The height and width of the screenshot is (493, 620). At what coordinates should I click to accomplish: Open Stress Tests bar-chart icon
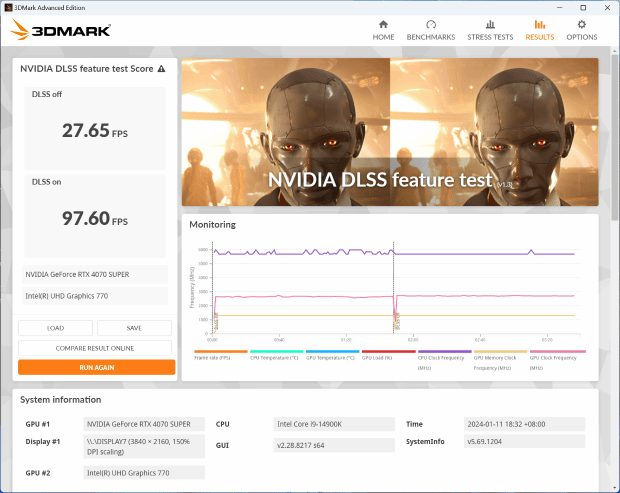click(x=490, y=25)
